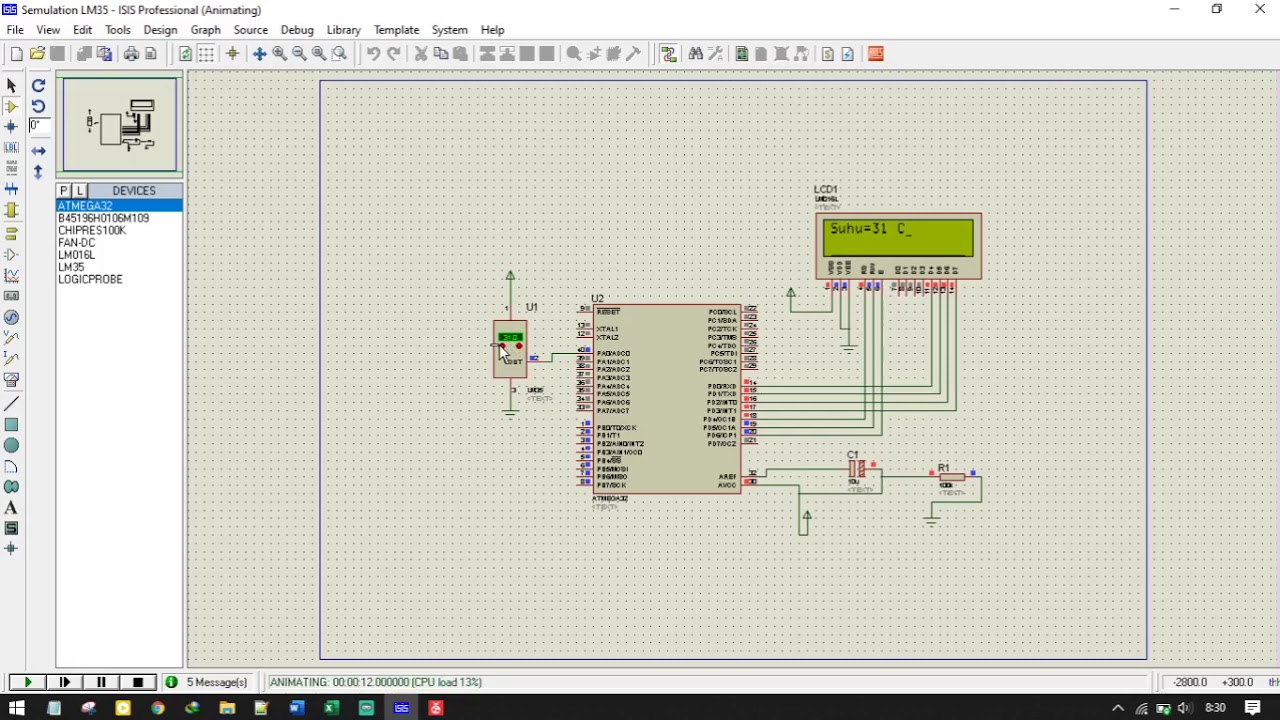
Task: Click the zoom in magnifier icon
Action: click(280, 54)
